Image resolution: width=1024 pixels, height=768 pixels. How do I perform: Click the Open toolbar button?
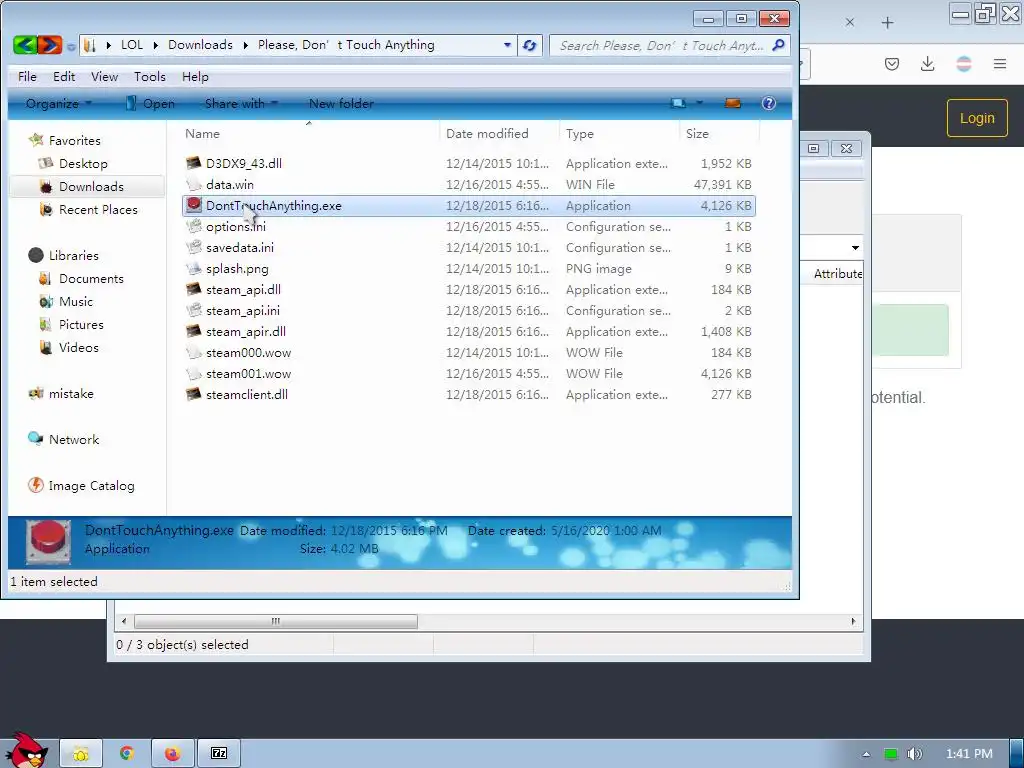pos(150,103)
